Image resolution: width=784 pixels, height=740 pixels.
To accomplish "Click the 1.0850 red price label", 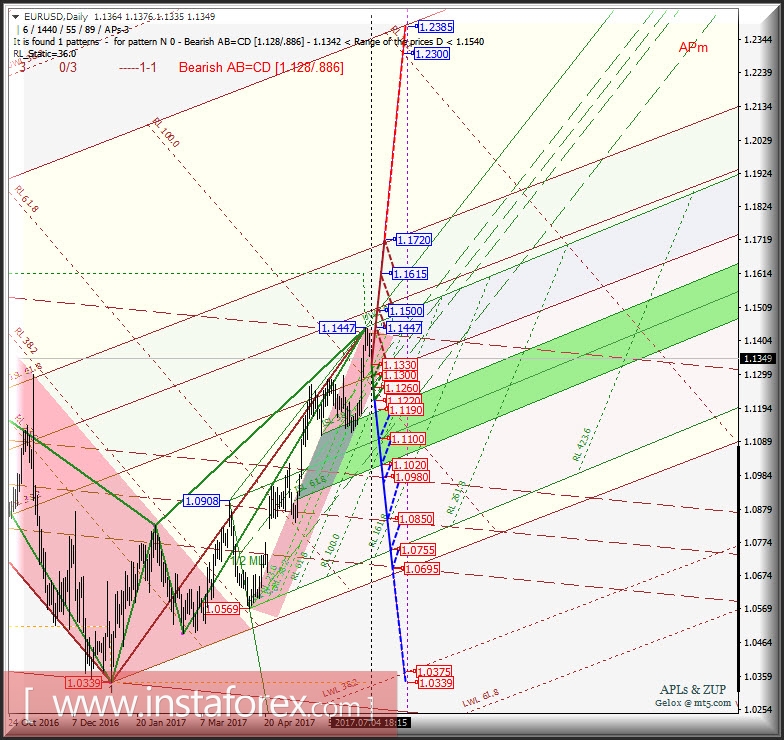I will click(x=416, y=519).
